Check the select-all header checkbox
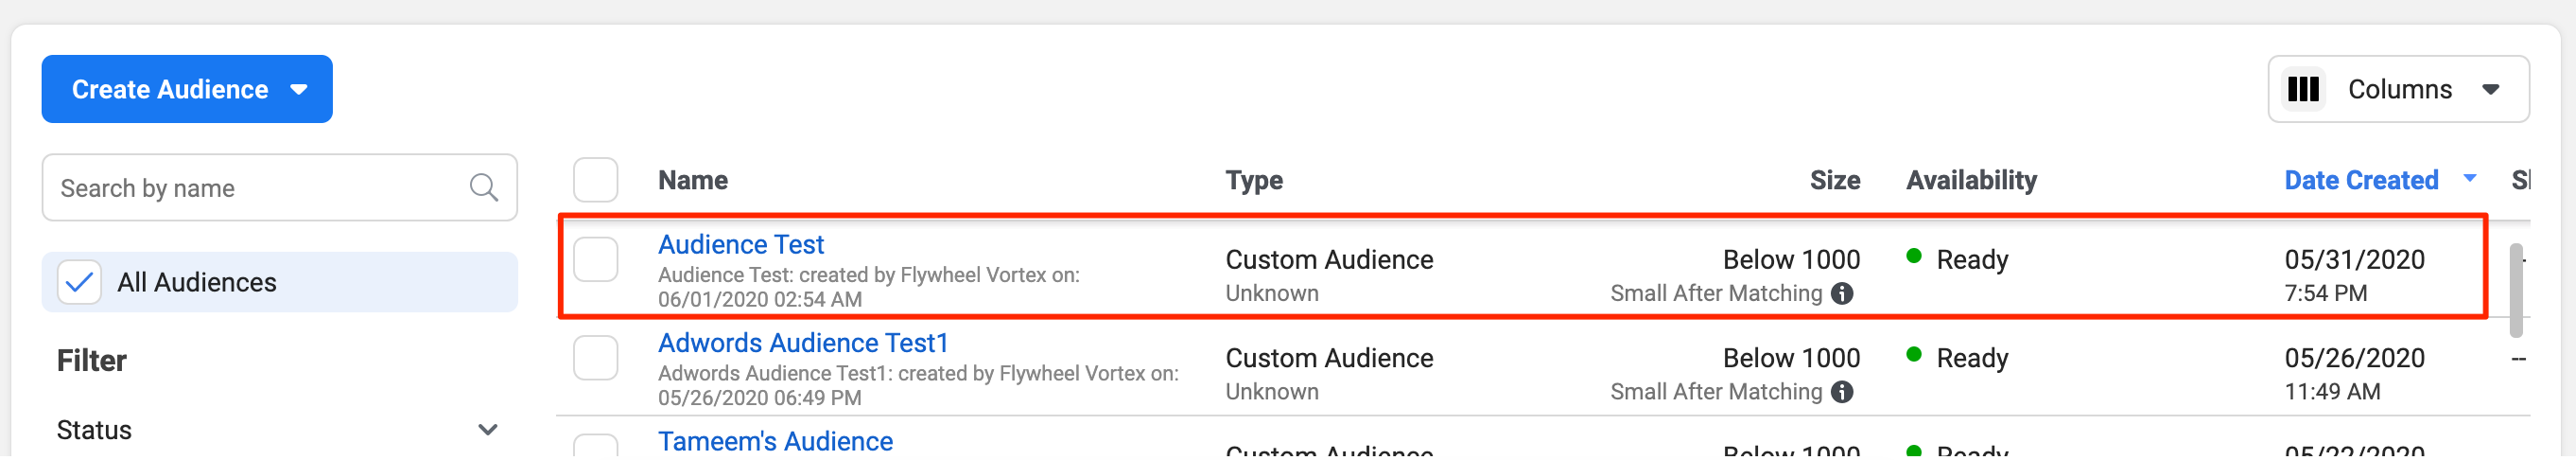This screenshot has width=2576, height=460. pyautogui.click(x=595, y=181)
